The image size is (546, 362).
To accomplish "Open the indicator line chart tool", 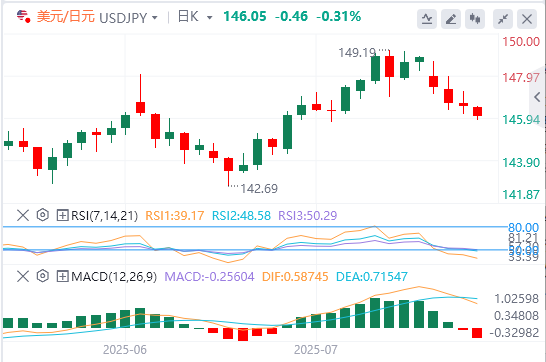I will 427,18.
